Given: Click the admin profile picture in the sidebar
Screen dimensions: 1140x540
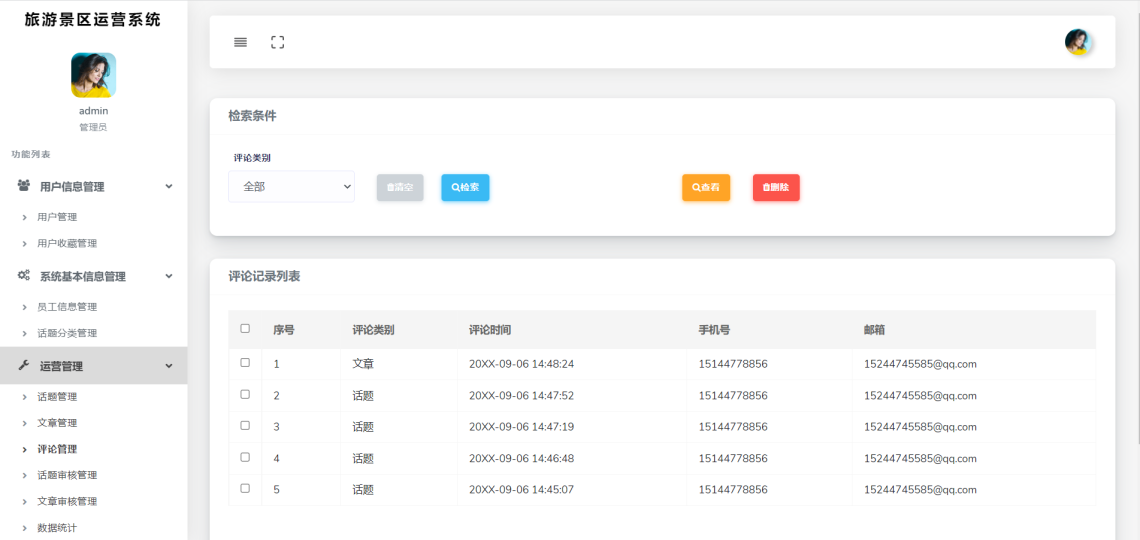Looking at the screenshot, I should point(94,75).
